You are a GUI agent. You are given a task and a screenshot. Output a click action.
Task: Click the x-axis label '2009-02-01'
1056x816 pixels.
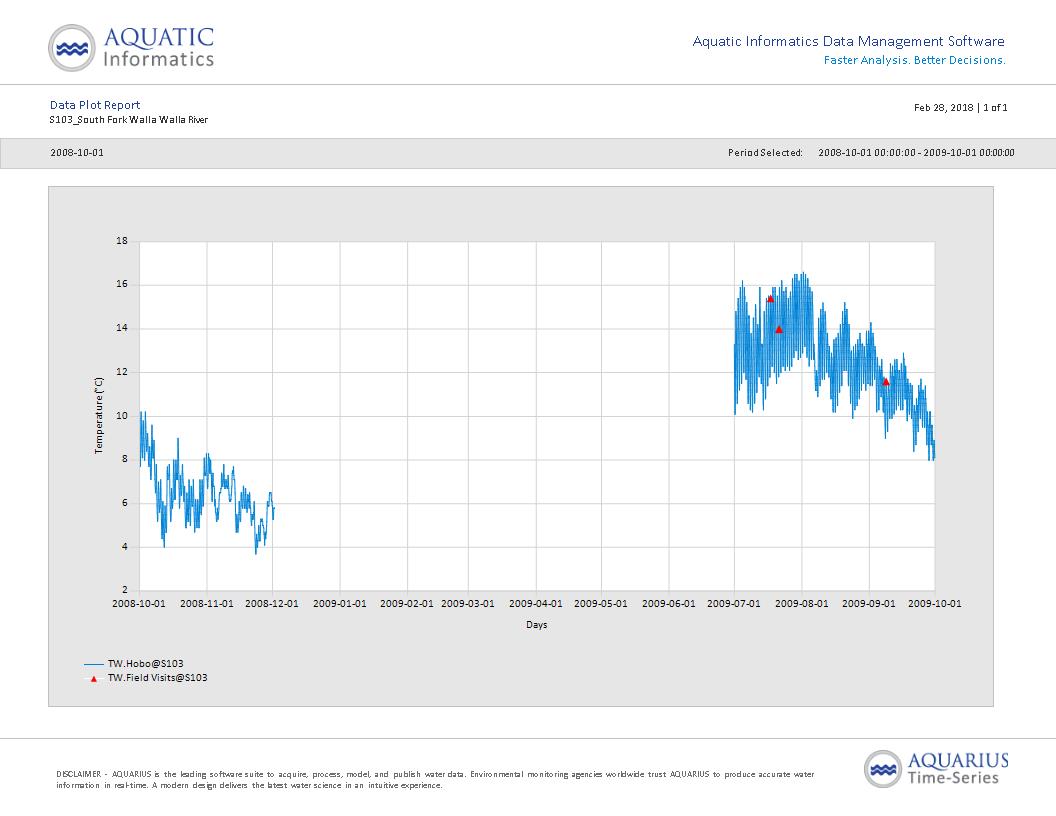pyautogui.click(x=407, y=604)
